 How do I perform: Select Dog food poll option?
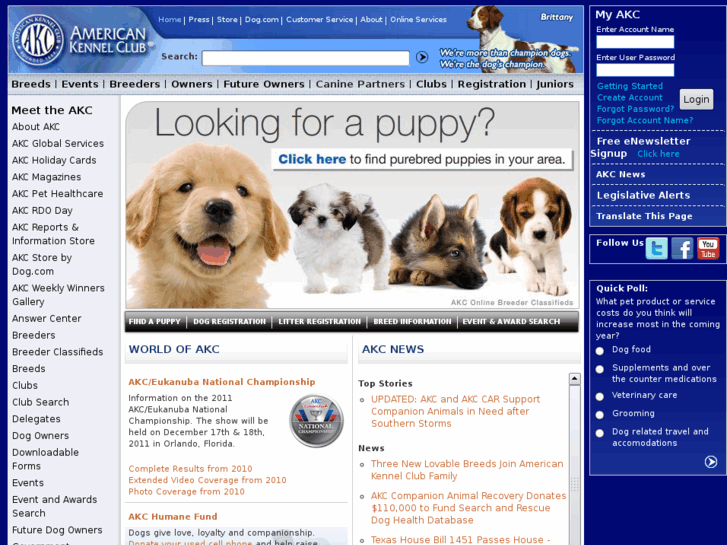click(599, 351)
